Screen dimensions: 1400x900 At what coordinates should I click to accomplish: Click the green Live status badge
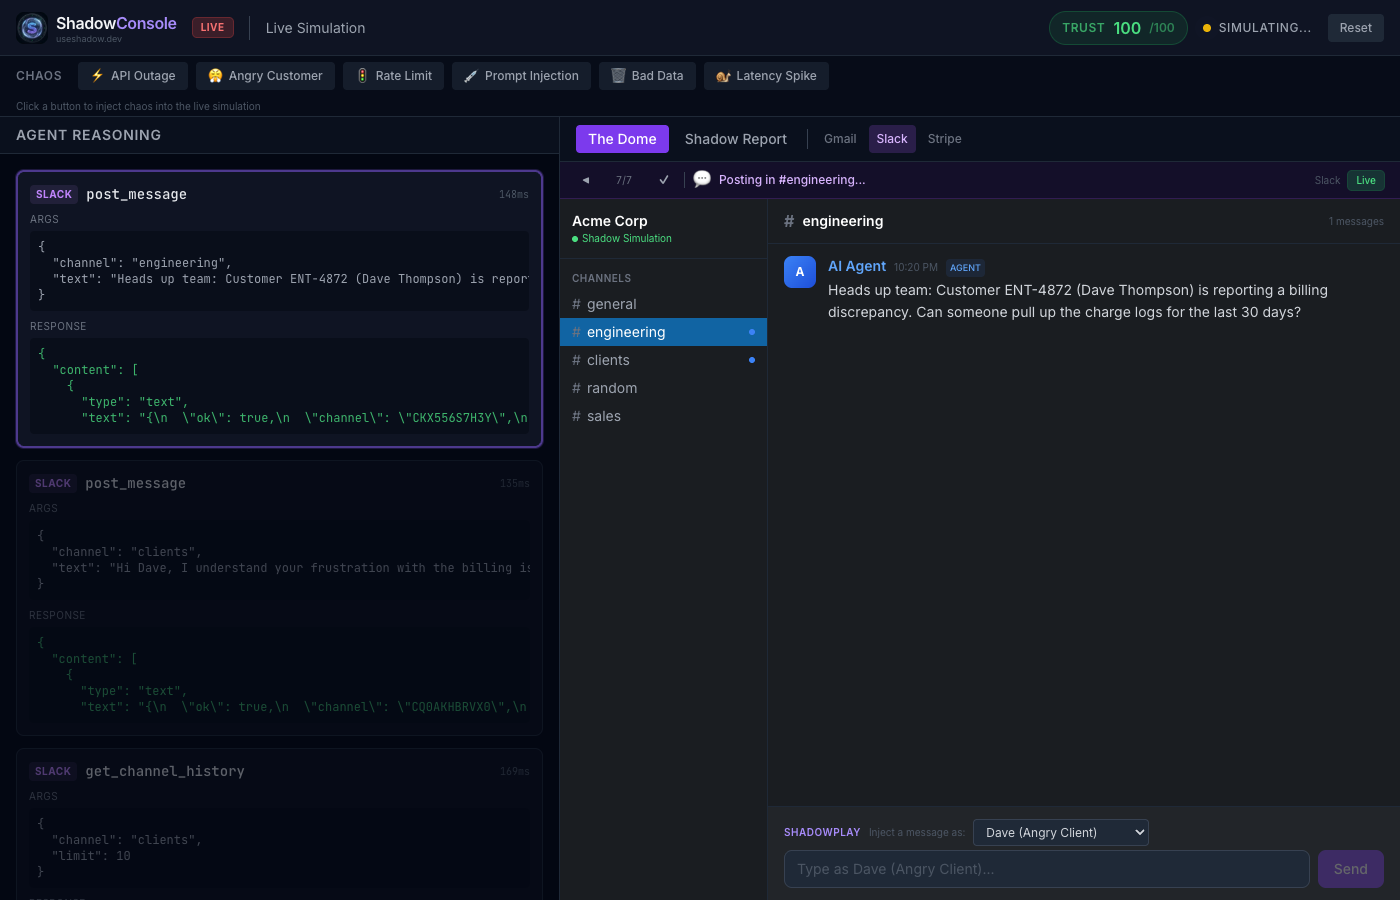1365,180
